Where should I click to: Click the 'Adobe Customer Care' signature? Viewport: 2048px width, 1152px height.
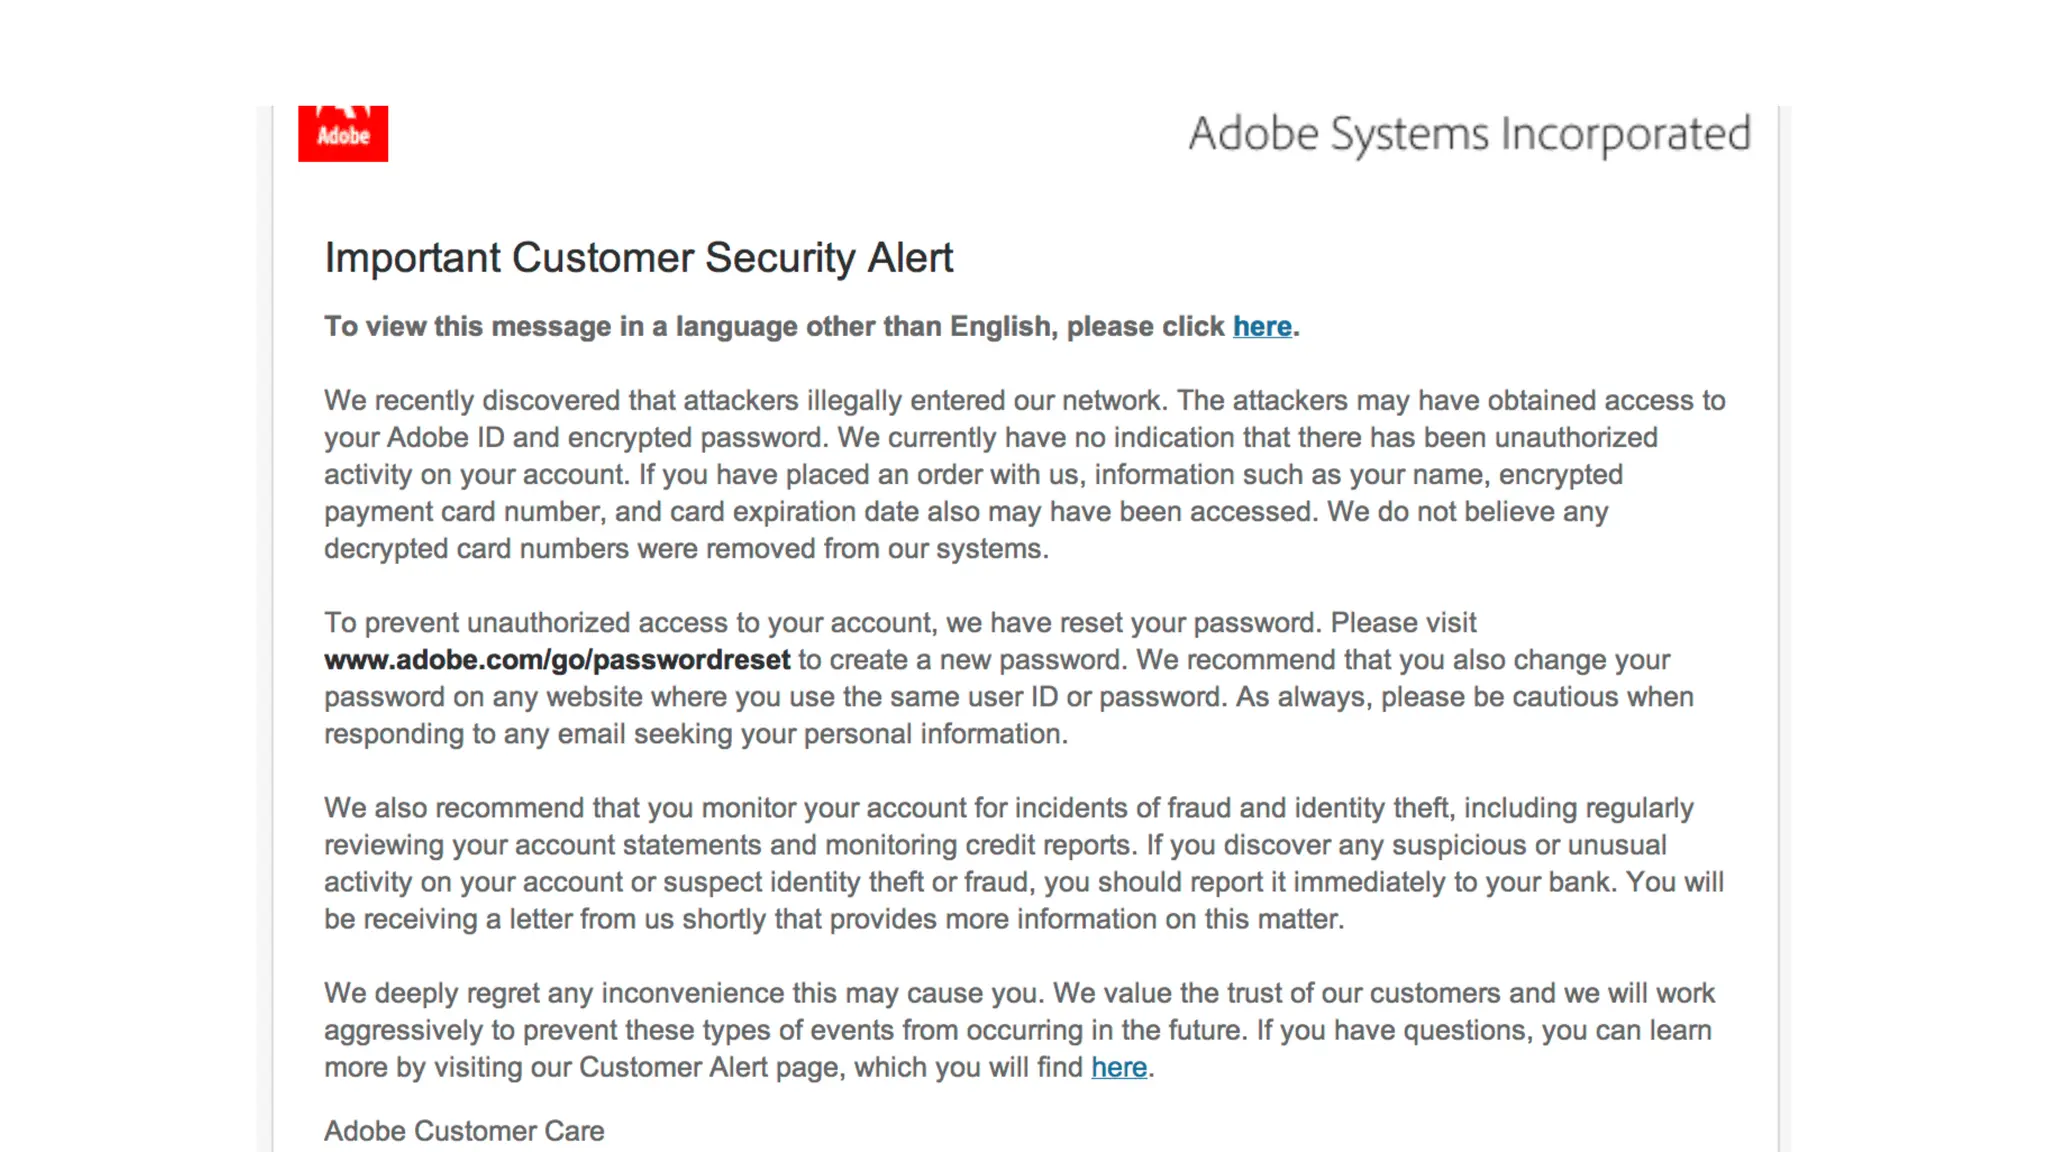click(464, 1131)
